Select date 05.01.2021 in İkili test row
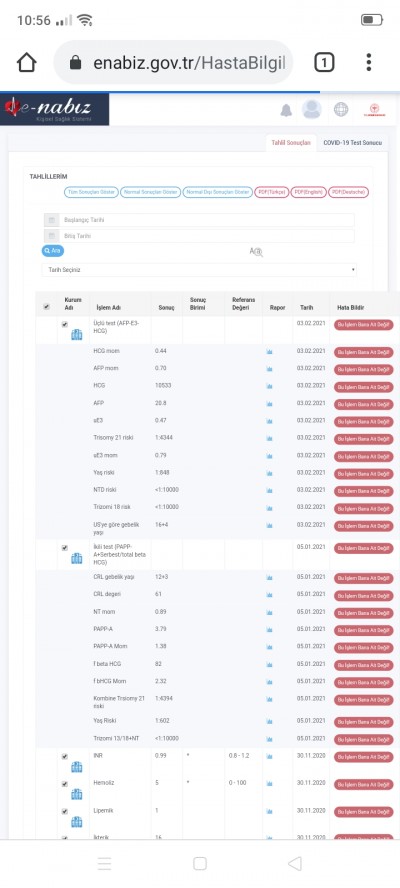Screen dimensions: 400x888 309,547
